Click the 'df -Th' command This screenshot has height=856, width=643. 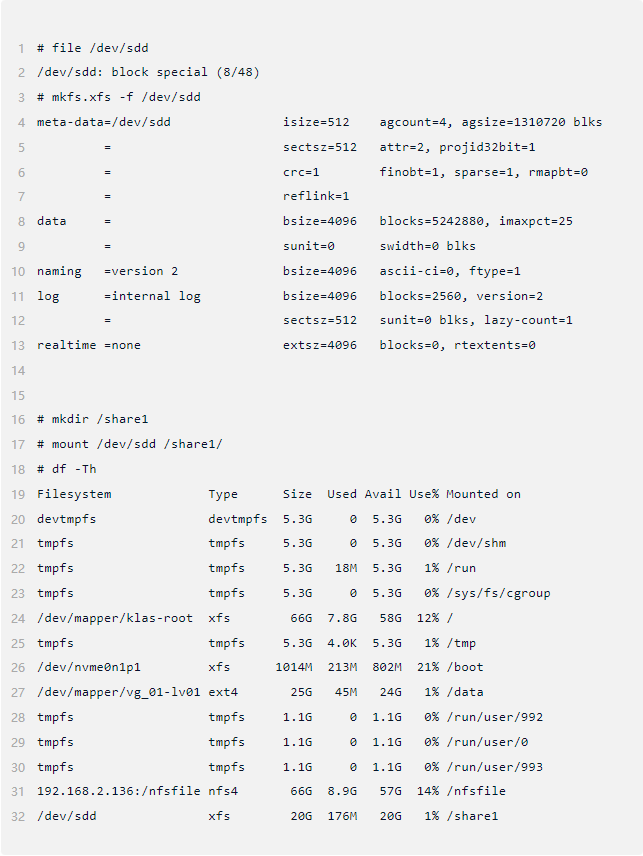(74, 469)
